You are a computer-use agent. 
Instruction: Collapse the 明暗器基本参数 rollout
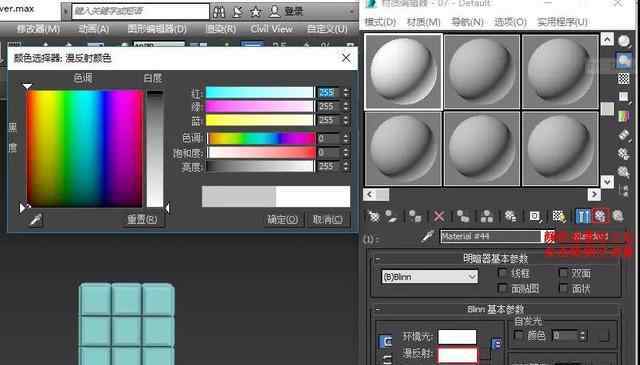(x=496, y=258)
